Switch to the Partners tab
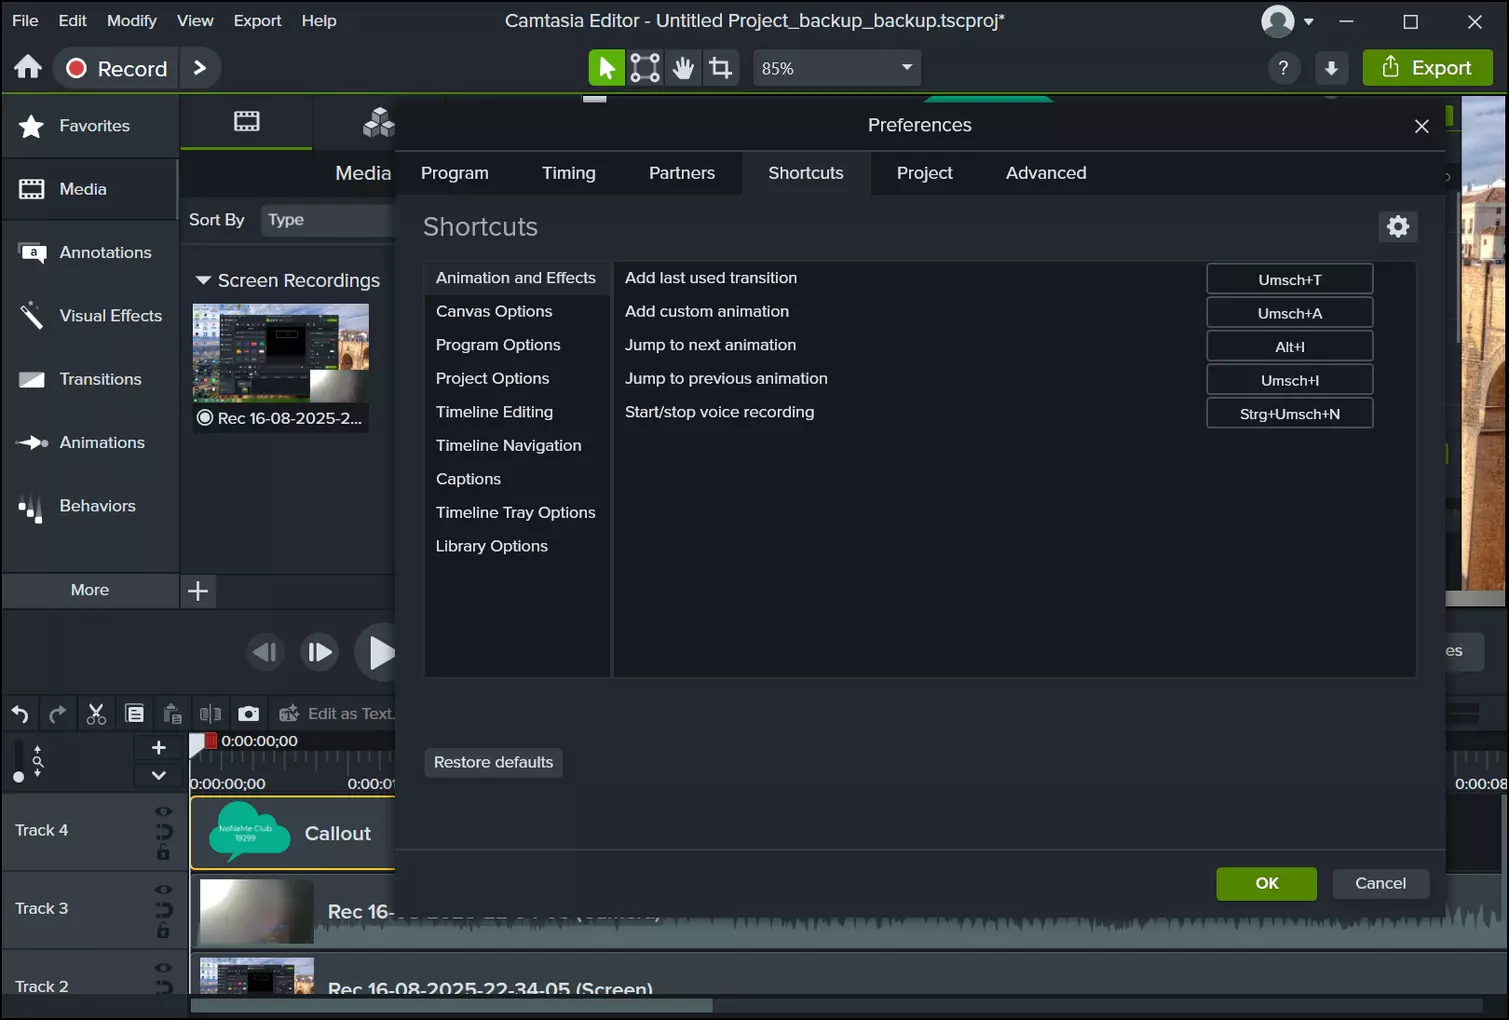This screenshot has height=1020, width=1509. (682, 173)
